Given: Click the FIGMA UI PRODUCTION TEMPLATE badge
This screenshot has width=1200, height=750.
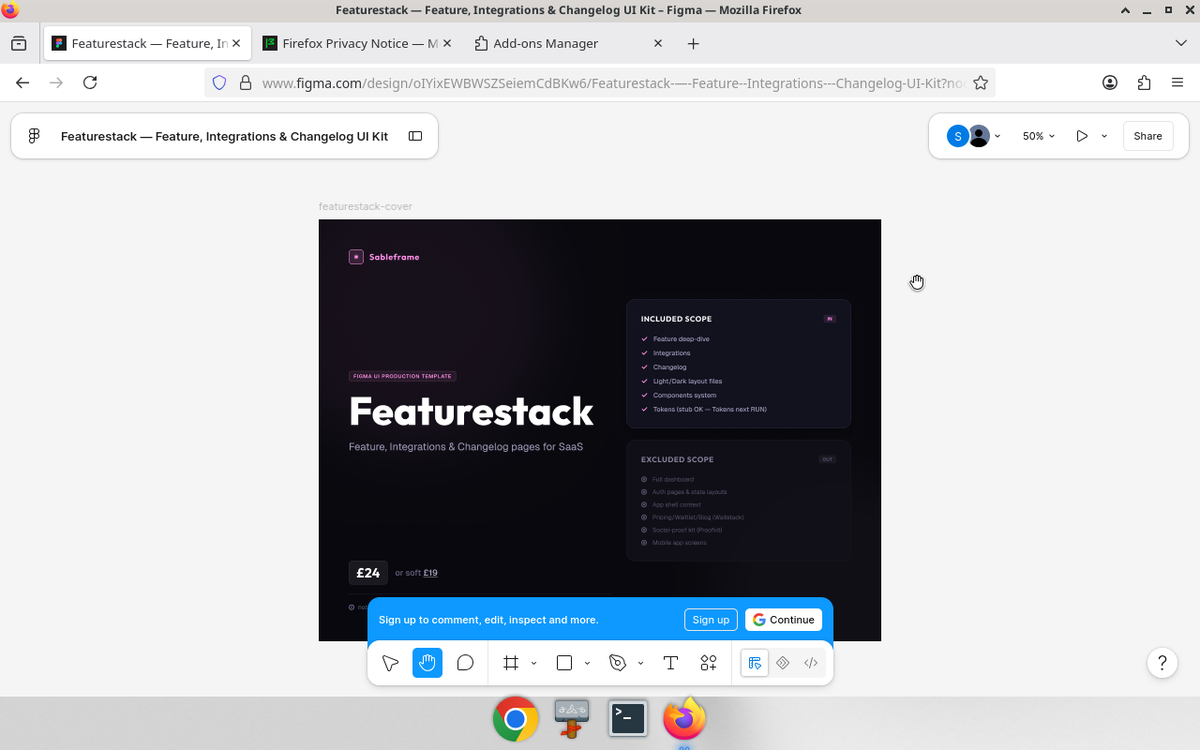Looking at the screenshot, I should tap(402, 376).
